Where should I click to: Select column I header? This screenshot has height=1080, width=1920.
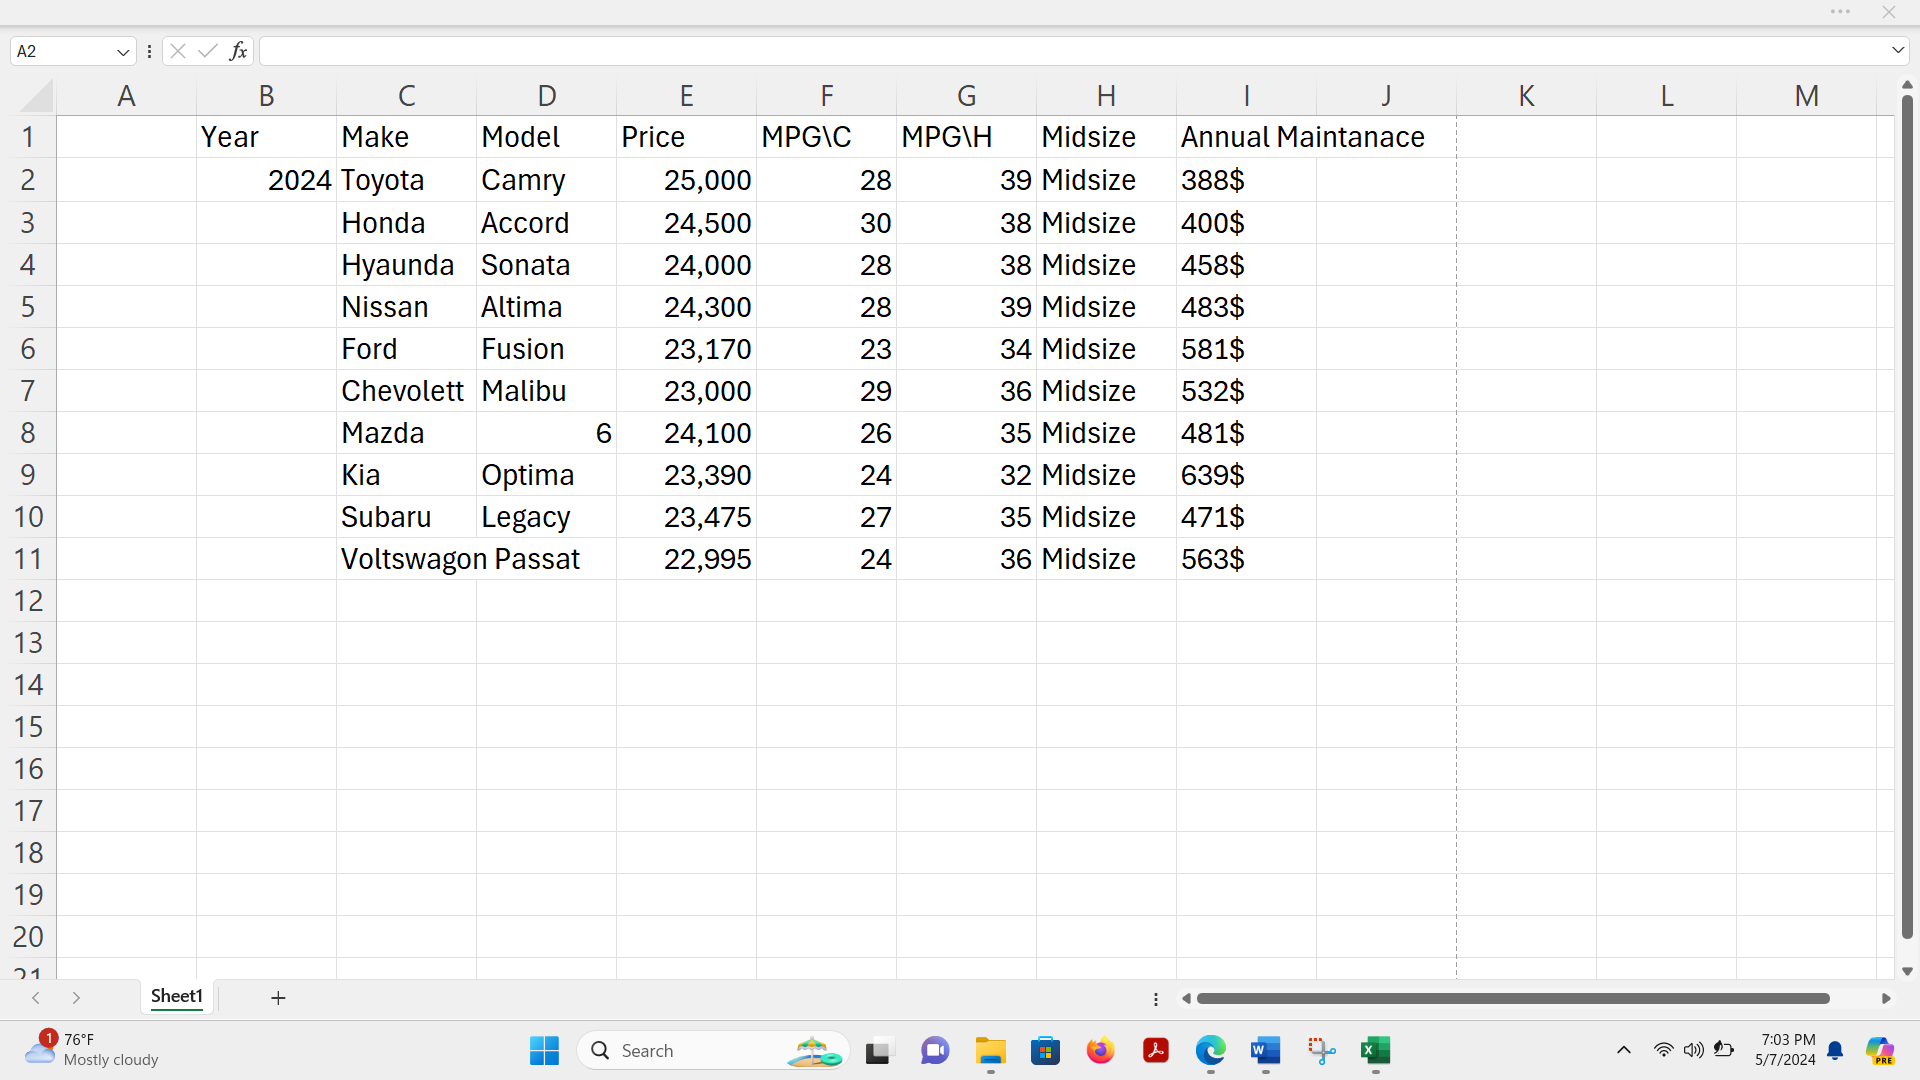[1246, 96]
